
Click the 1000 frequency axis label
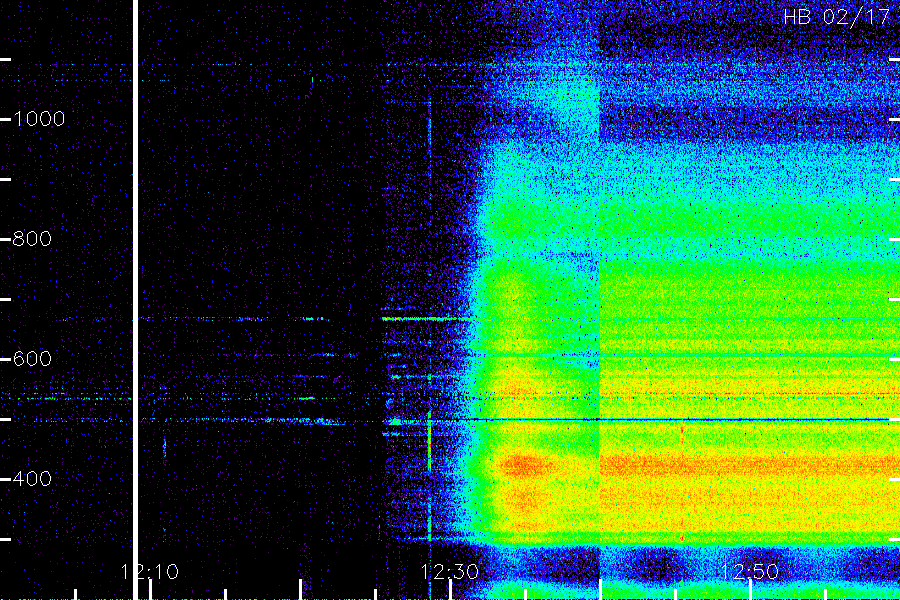[39, 119]
